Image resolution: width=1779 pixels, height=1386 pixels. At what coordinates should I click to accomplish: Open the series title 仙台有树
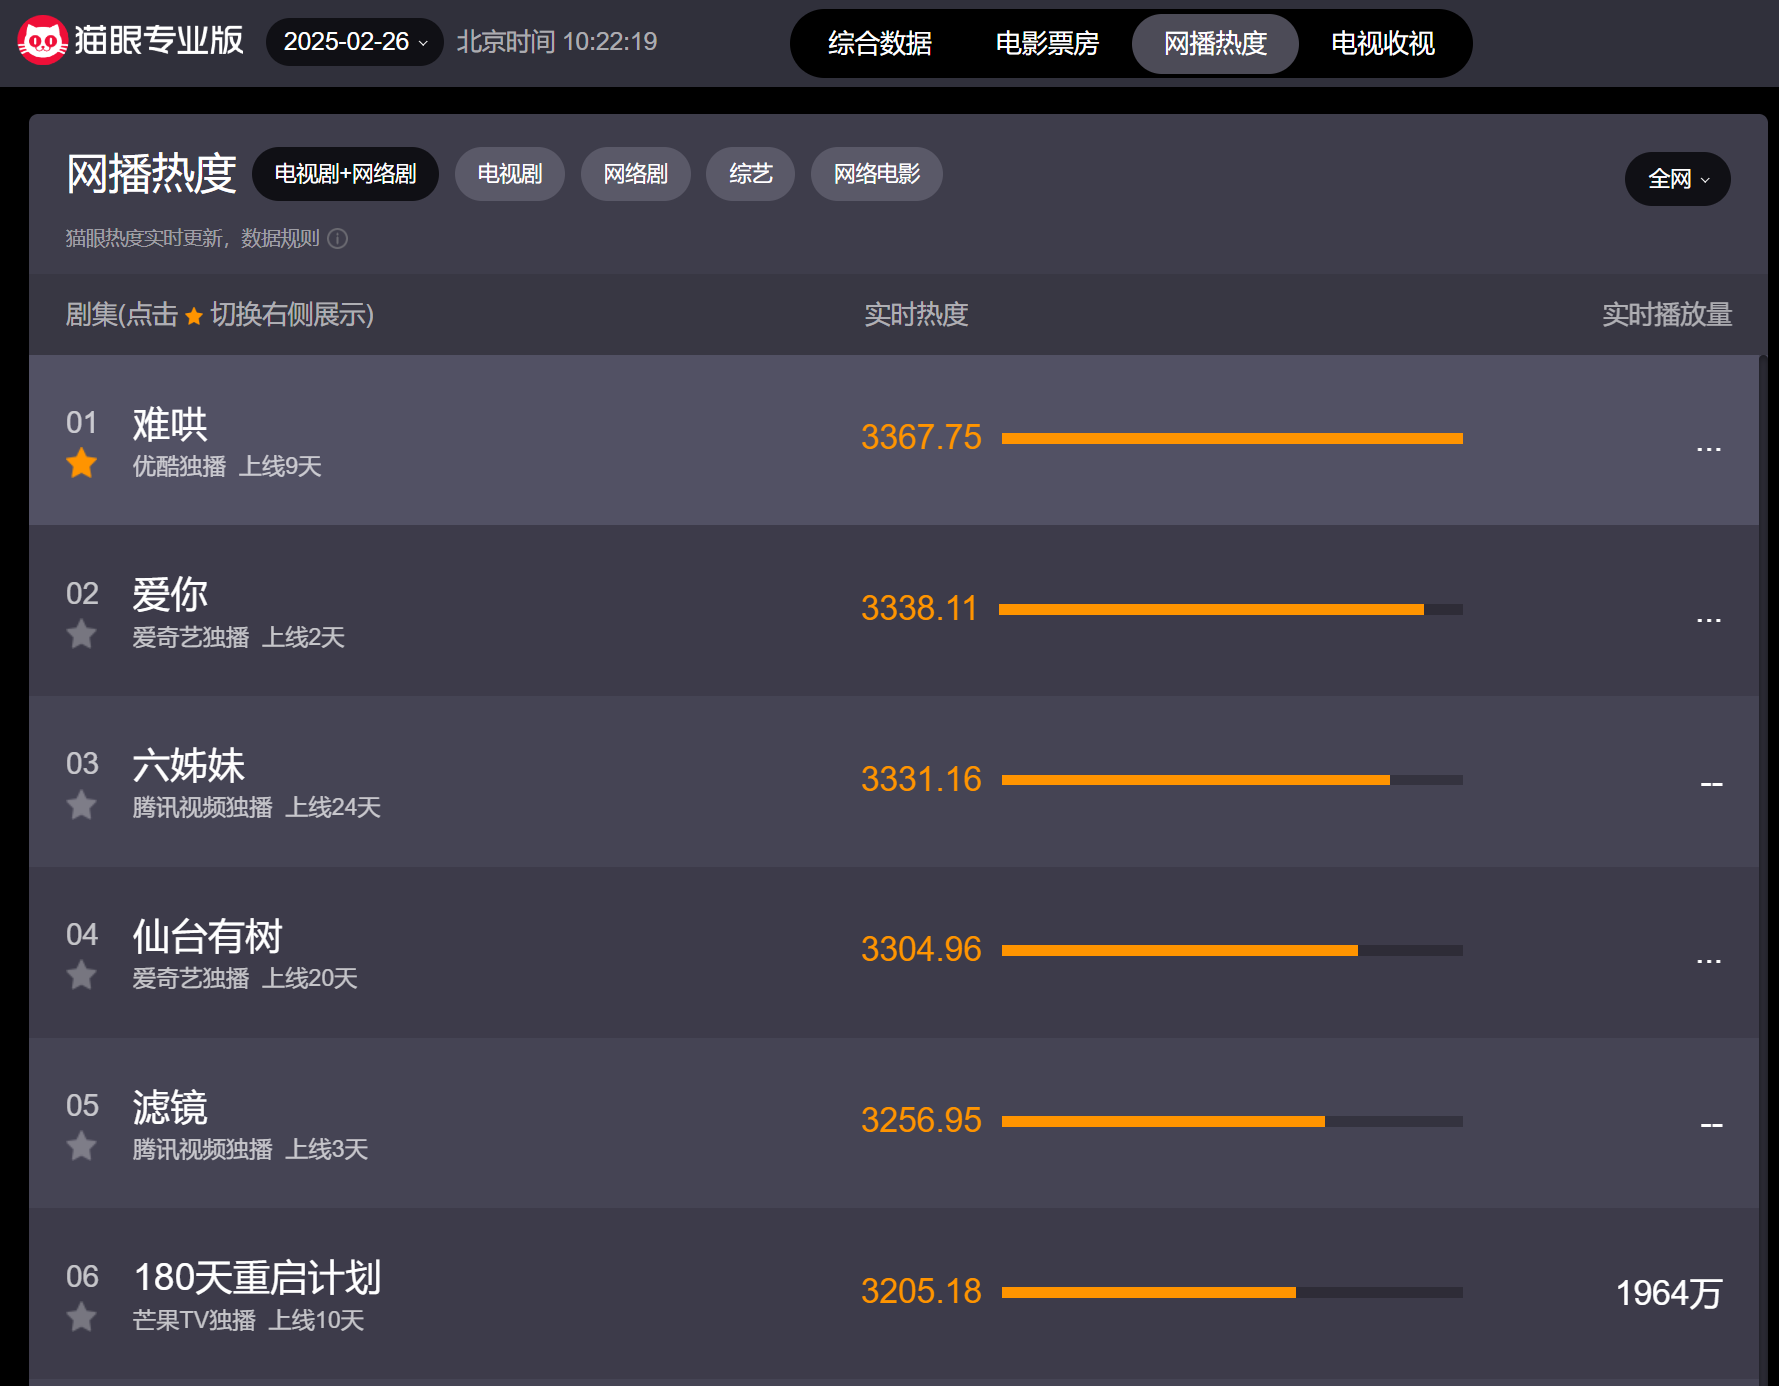coord(208,936)
